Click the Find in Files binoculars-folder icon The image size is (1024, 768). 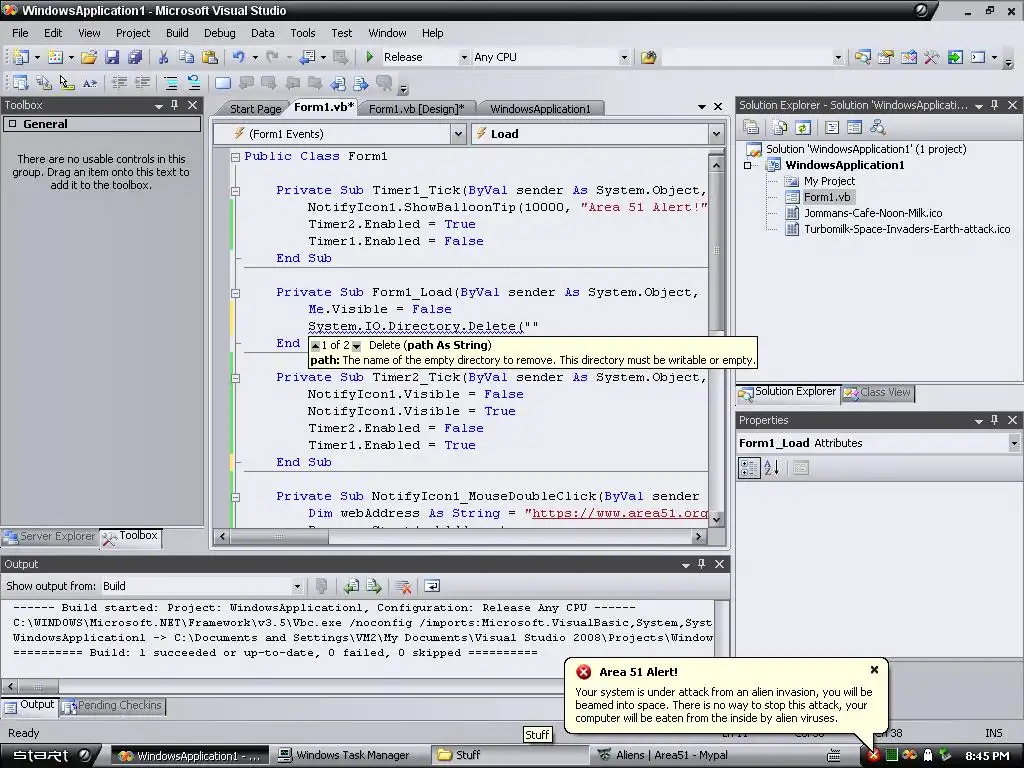(648, 57)
